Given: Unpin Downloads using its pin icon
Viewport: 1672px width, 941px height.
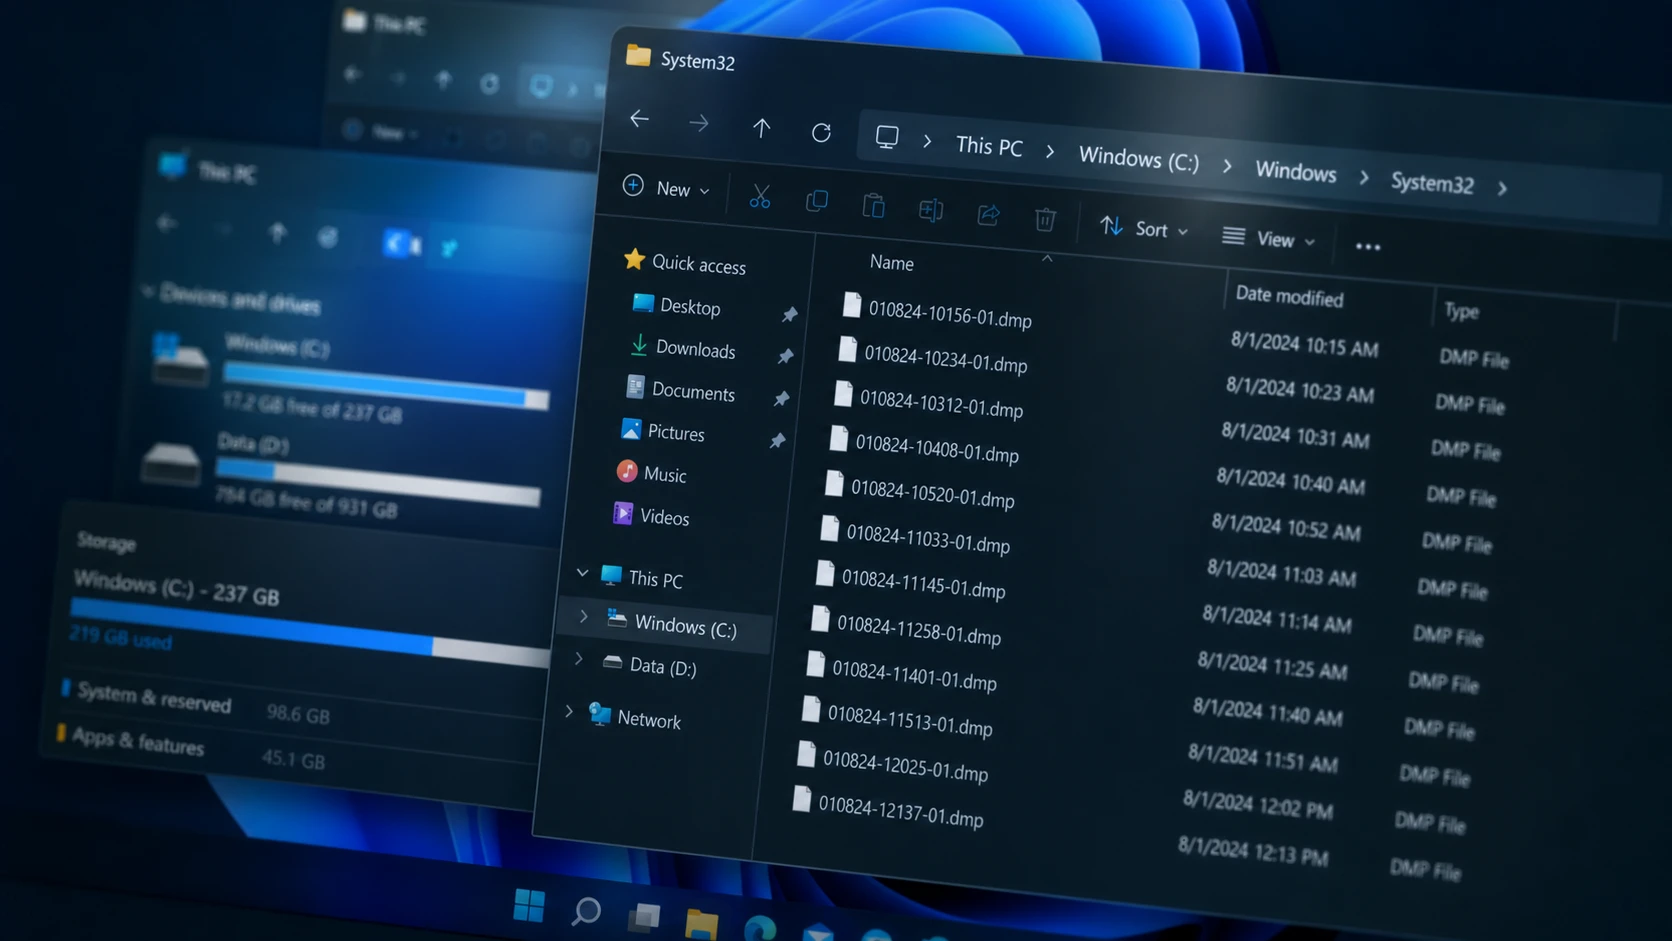Looking at the screenshot, I should click(x=785, y=356).
